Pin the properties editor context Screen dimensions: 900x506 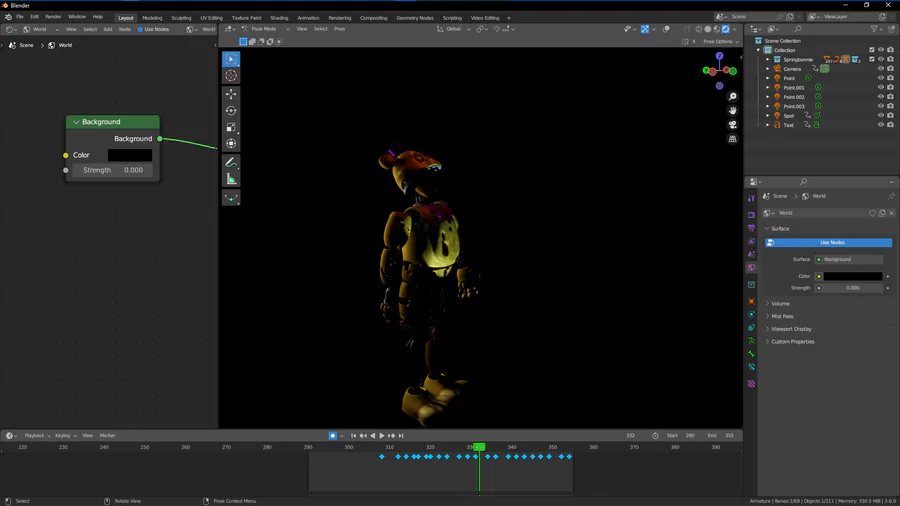891,196
